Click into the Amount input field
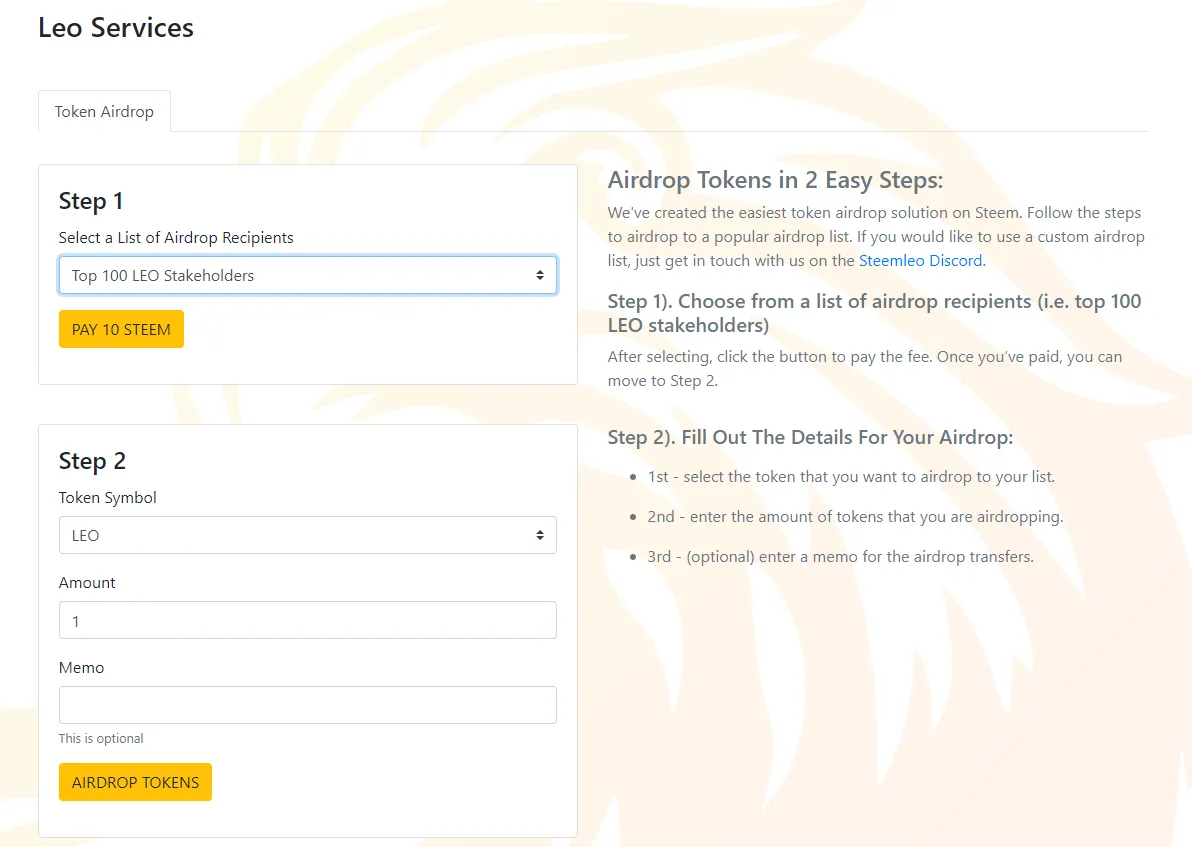This screenshot has height=847, width=1192. [x=308, y=620]
